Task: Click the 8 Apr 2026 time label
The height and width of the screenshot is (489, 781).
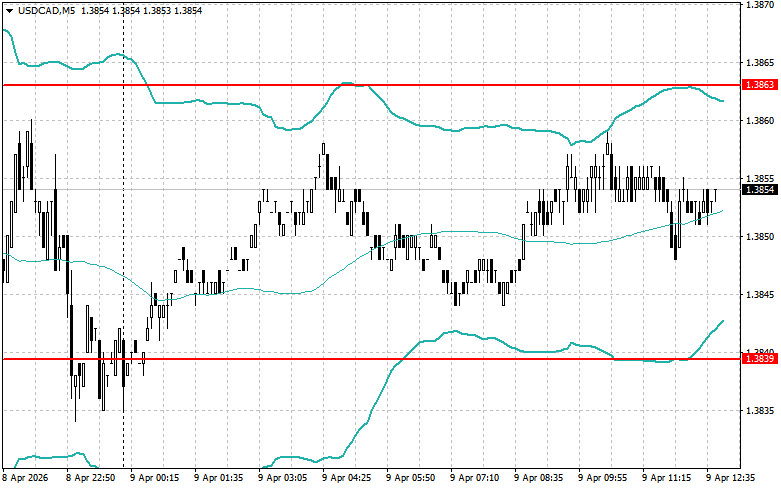Action: [25, 478]
